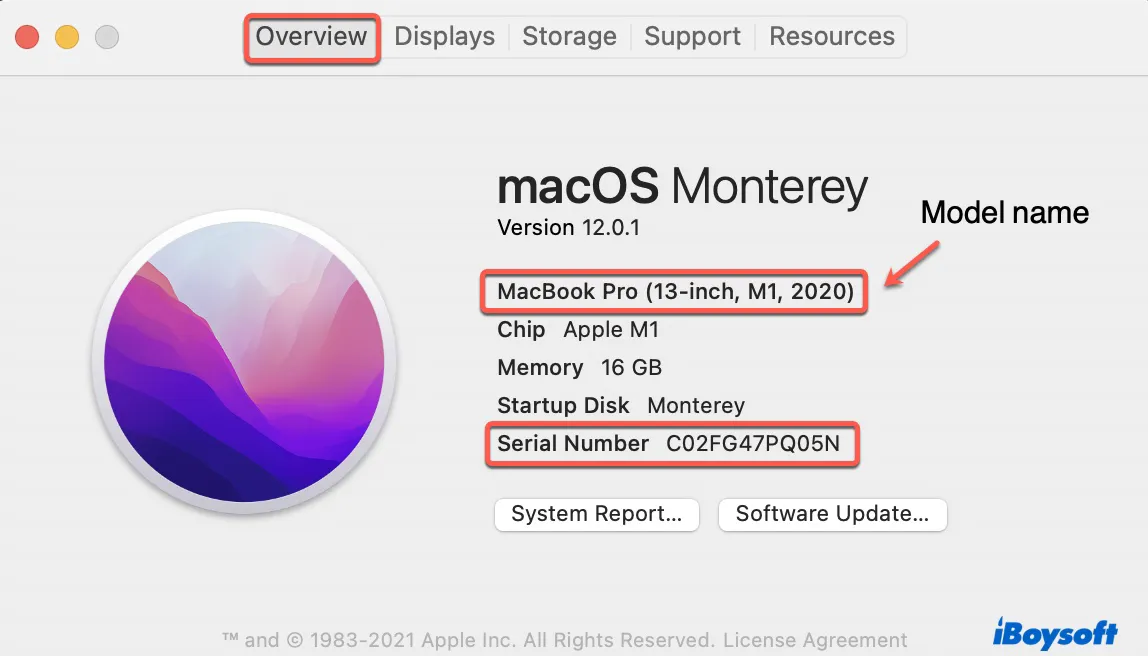Close the About This Mac window

pyautogui.click(x=27, y=38)
